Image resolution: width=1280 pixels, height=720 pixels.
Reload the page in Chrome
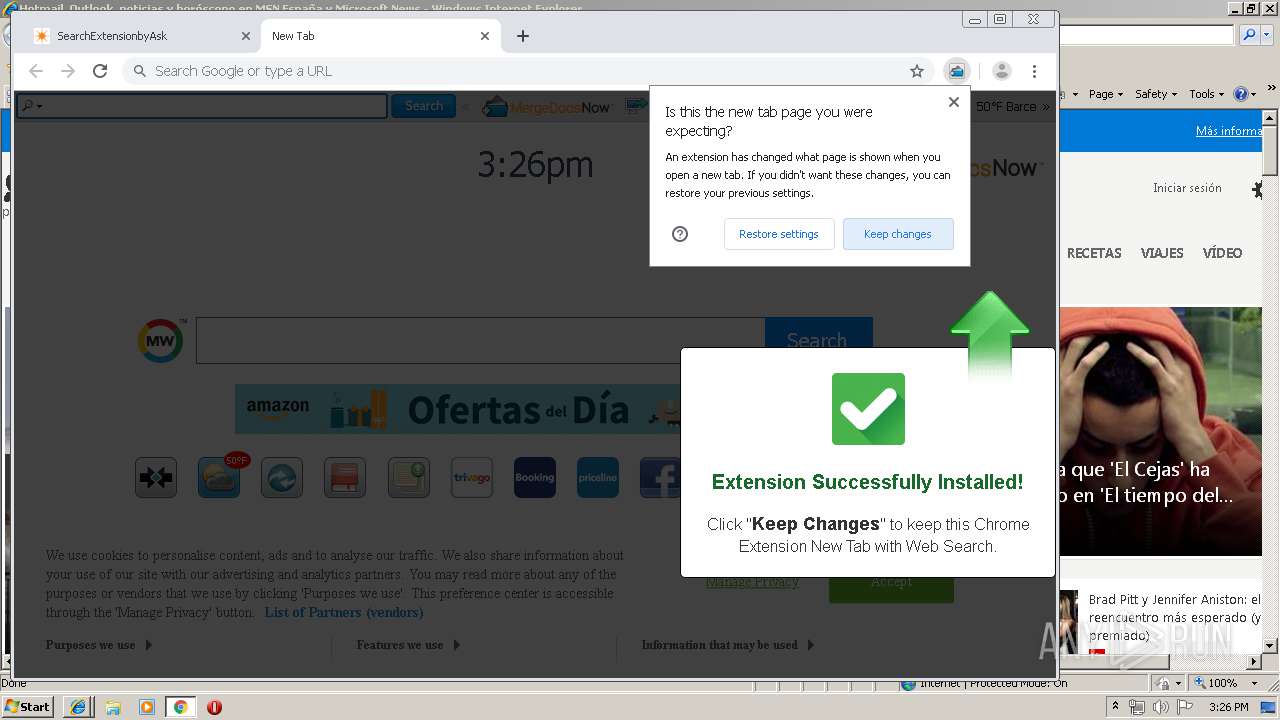pos(100,71)
